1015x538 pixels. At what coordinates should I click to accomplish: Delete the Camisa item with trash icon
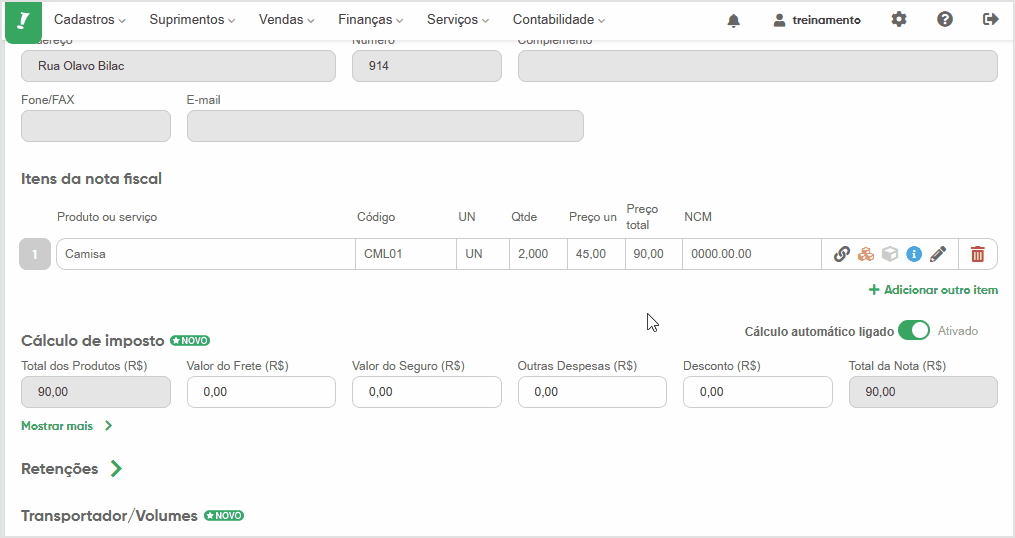(977, 254)
